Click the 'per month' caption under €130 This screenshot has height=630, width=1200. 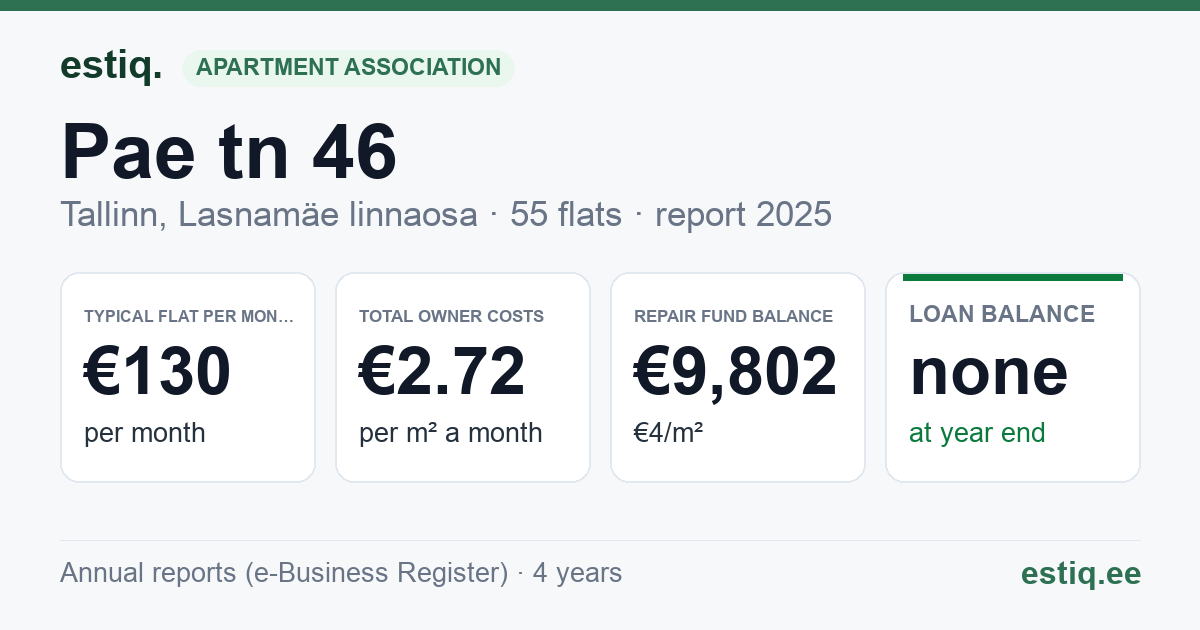145,433
